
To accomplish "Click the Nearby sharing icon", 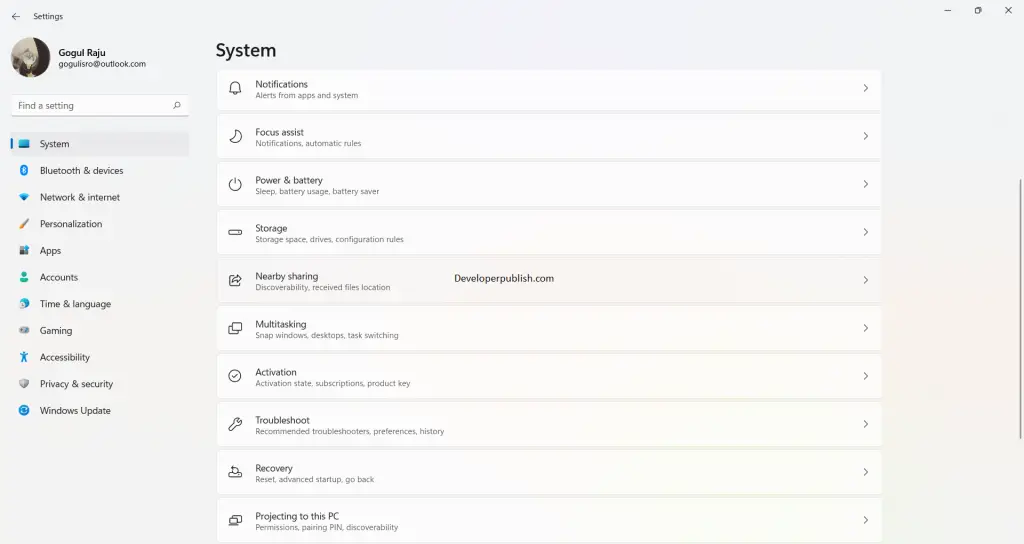I will (235, 280).
